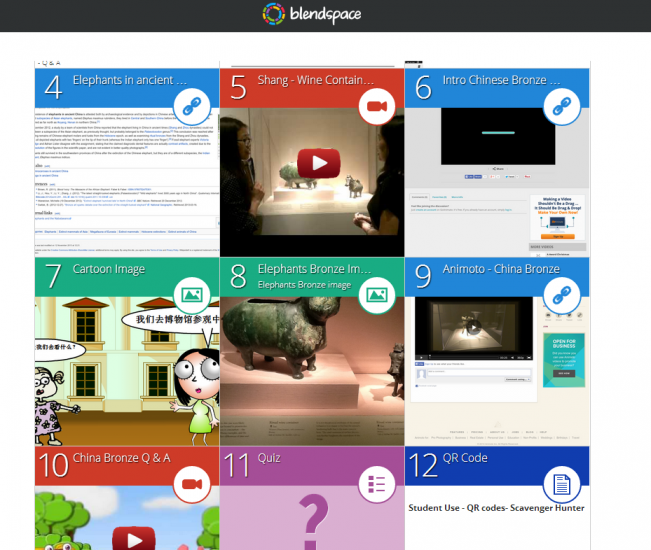
Task: Open the blendspace wordmark text
Action: 326,15
